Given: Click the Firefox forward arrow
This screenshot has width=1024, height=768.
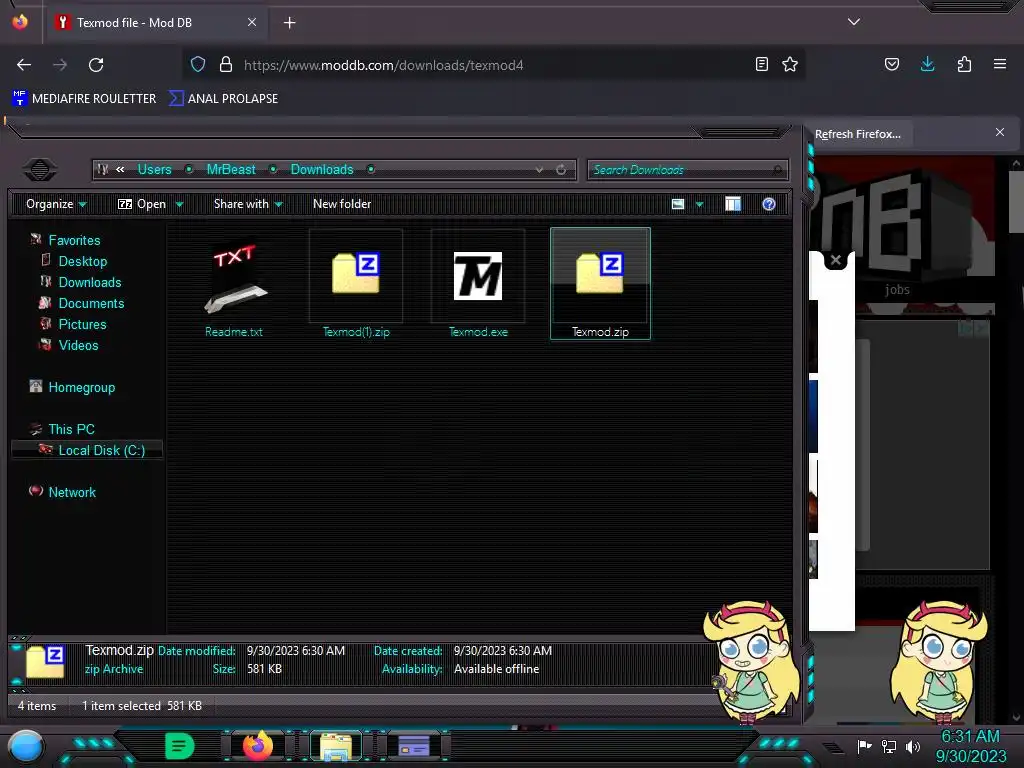Looking at the screenshot, I should [60, 65].
